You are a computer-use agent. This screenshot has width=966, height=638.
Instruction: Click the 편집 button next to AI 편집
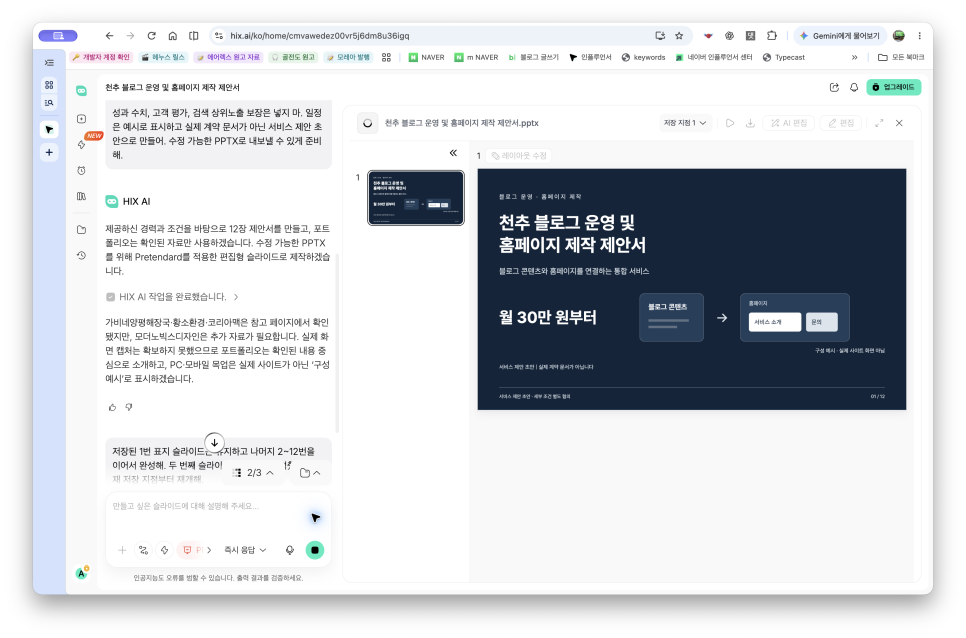840,123
